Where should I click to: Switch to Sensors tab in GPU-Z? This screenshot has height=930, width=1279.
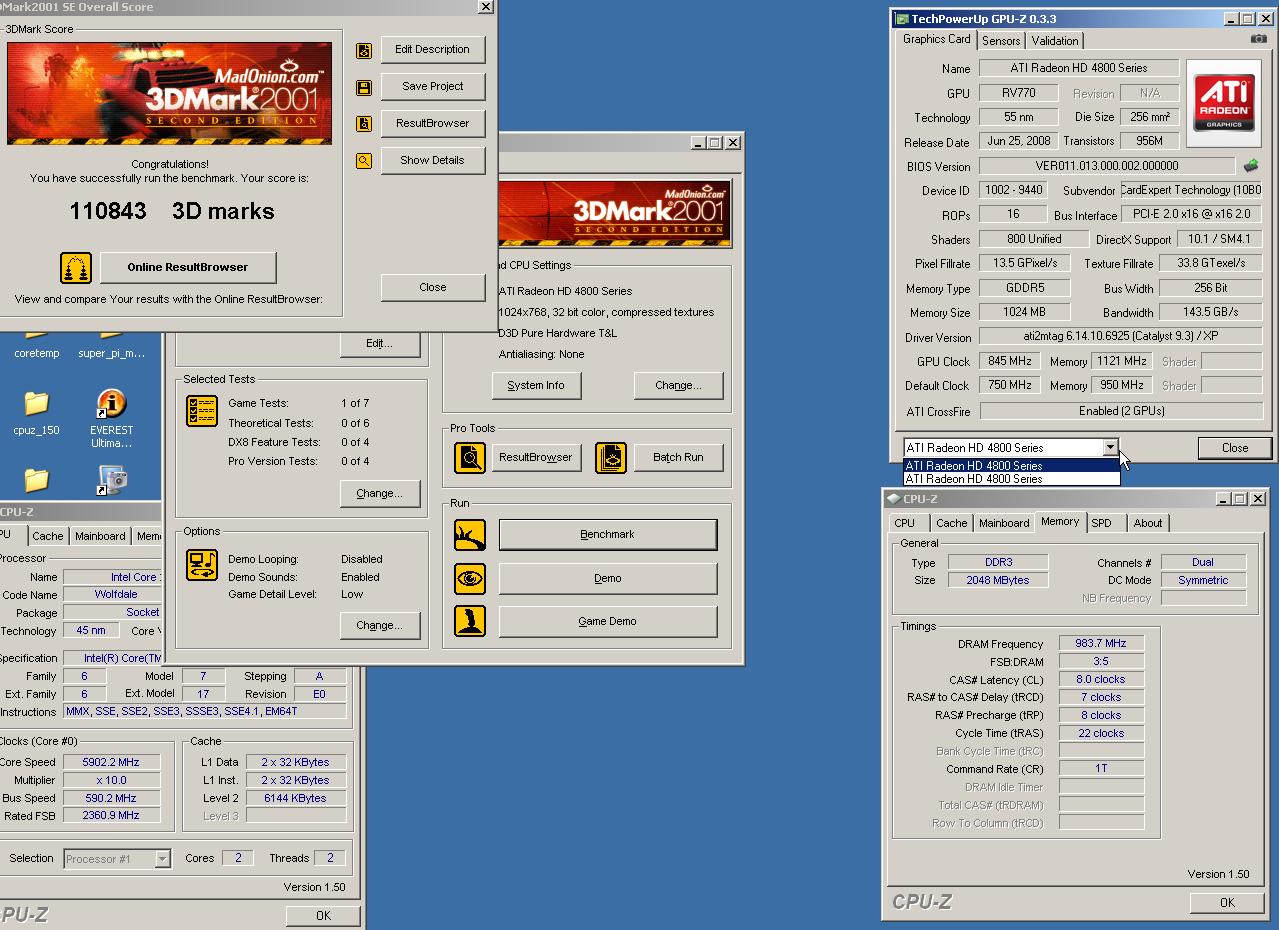point(1001,41)
